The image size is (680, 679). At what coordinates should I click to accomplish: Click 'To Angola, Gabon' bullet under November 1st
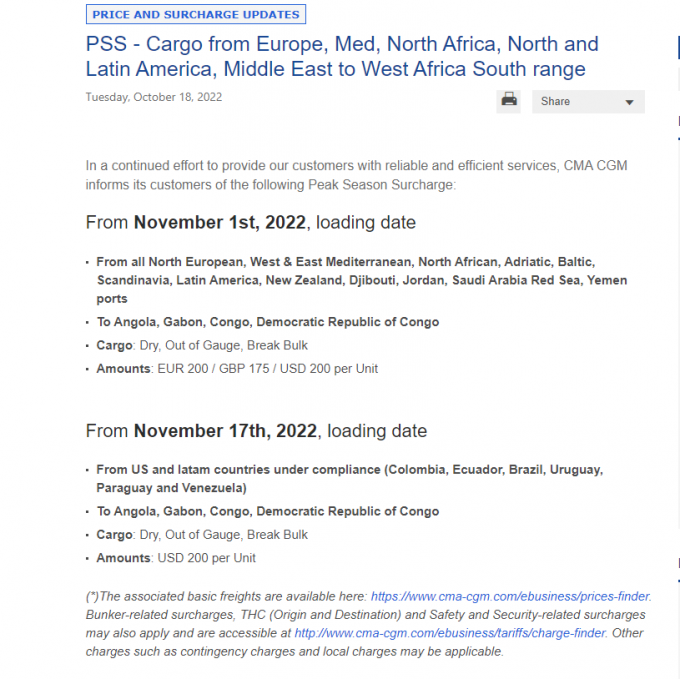point(268,322)
